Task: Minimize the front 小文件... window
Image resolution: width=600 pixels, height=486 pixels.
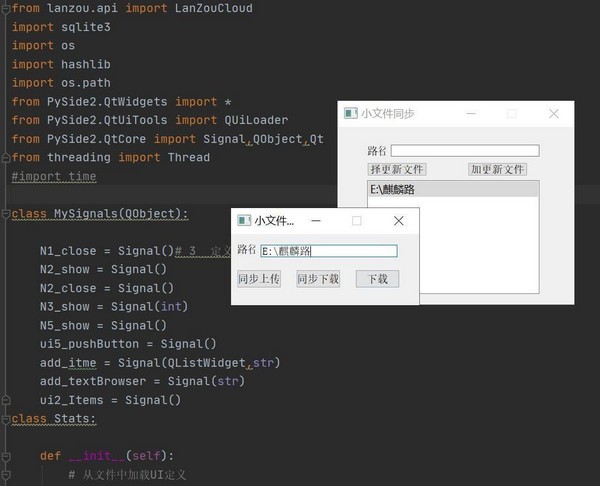Action: (316, 221)
